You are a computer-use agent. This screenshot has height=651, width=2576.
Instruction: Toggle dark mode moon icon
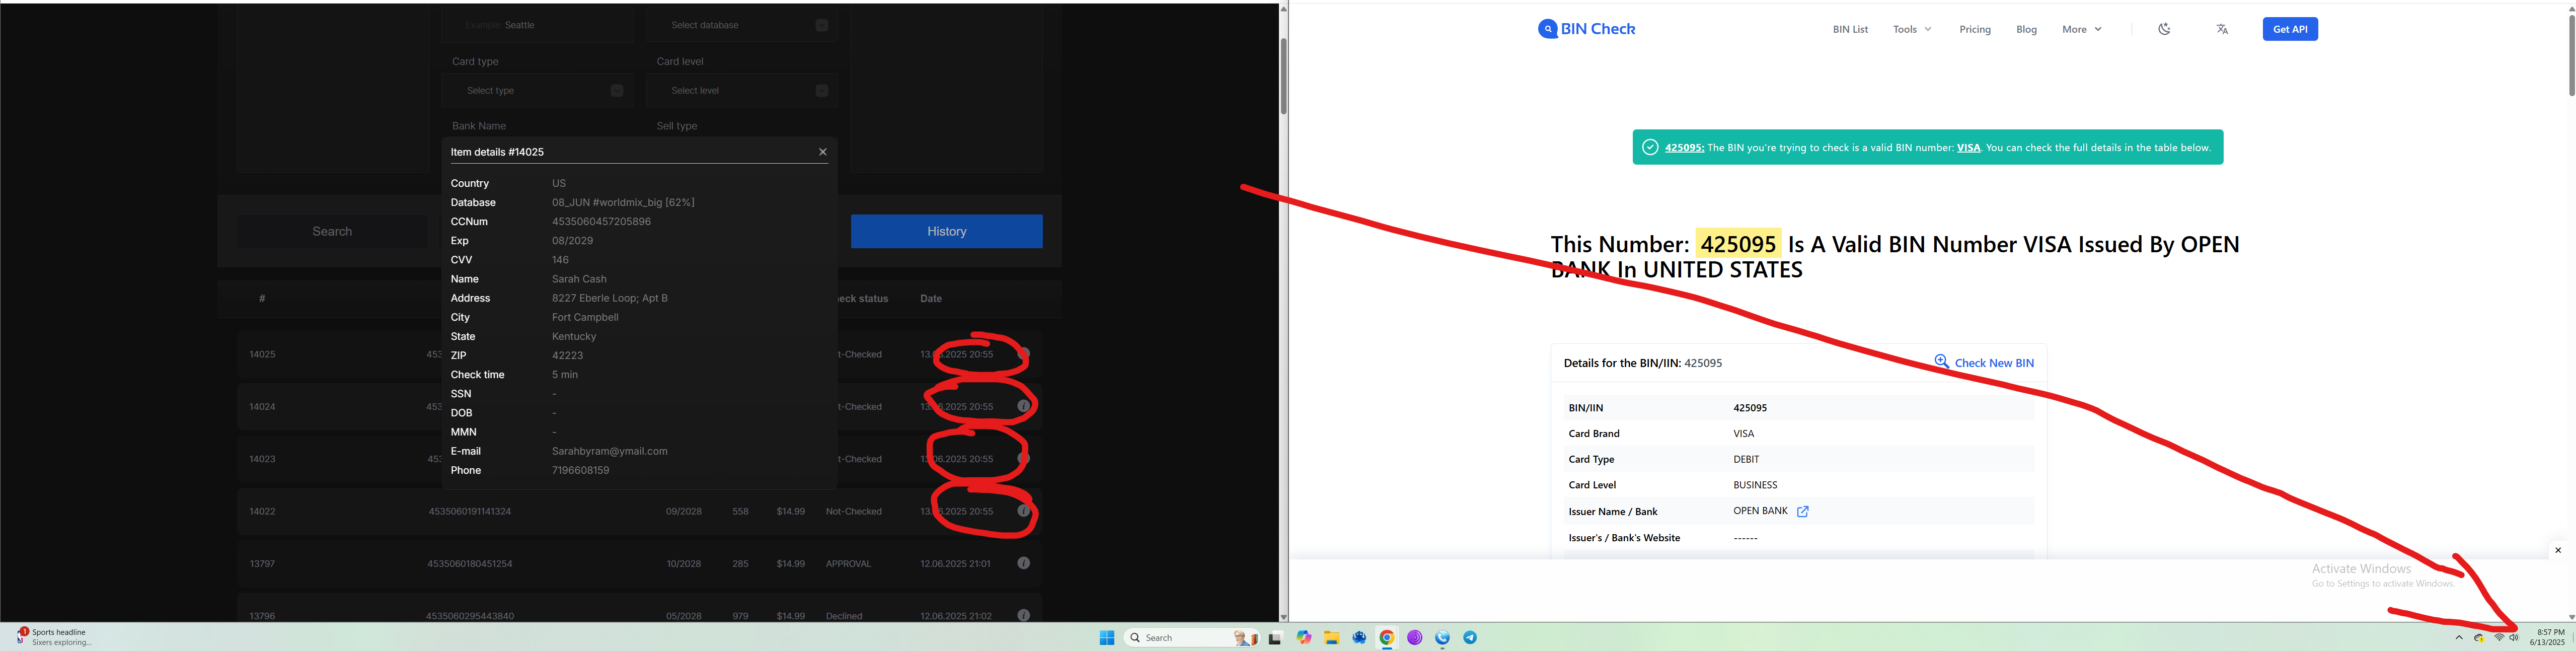(2164, 29)
